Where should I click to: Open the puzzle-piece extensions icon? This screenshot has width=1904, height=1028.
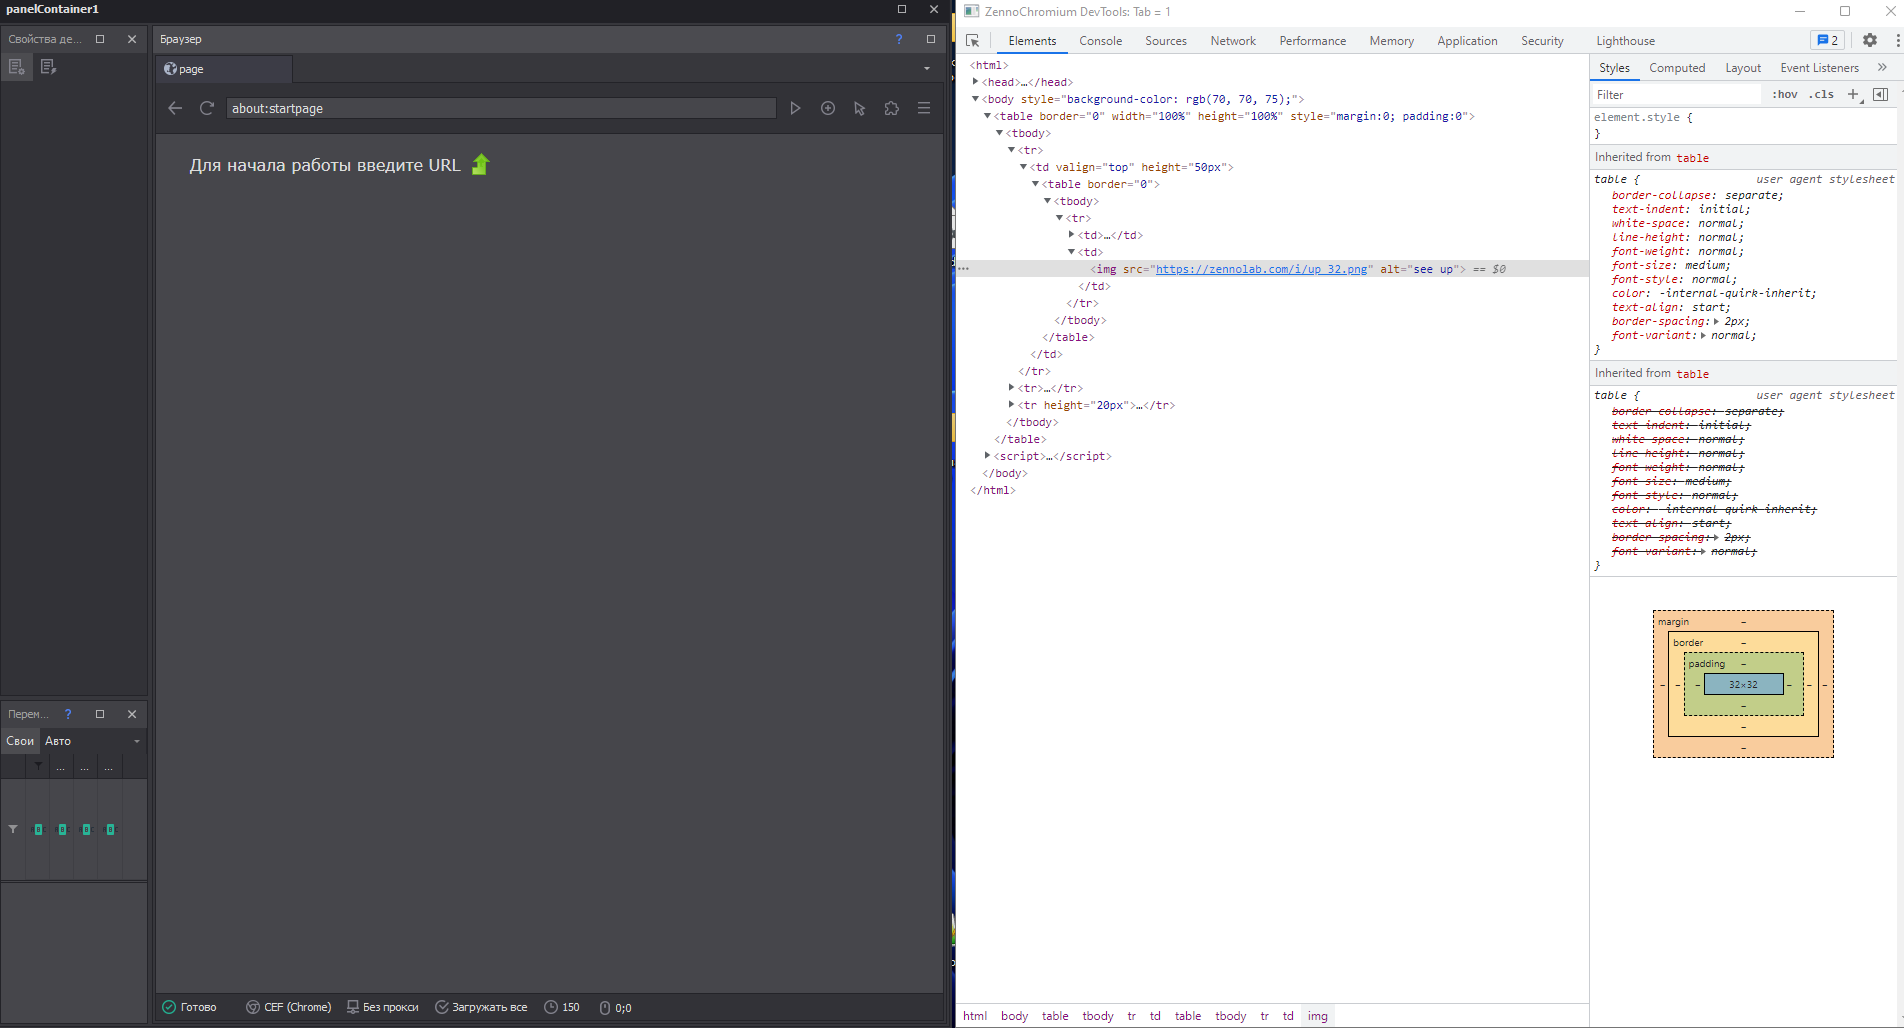click(892, 108)
